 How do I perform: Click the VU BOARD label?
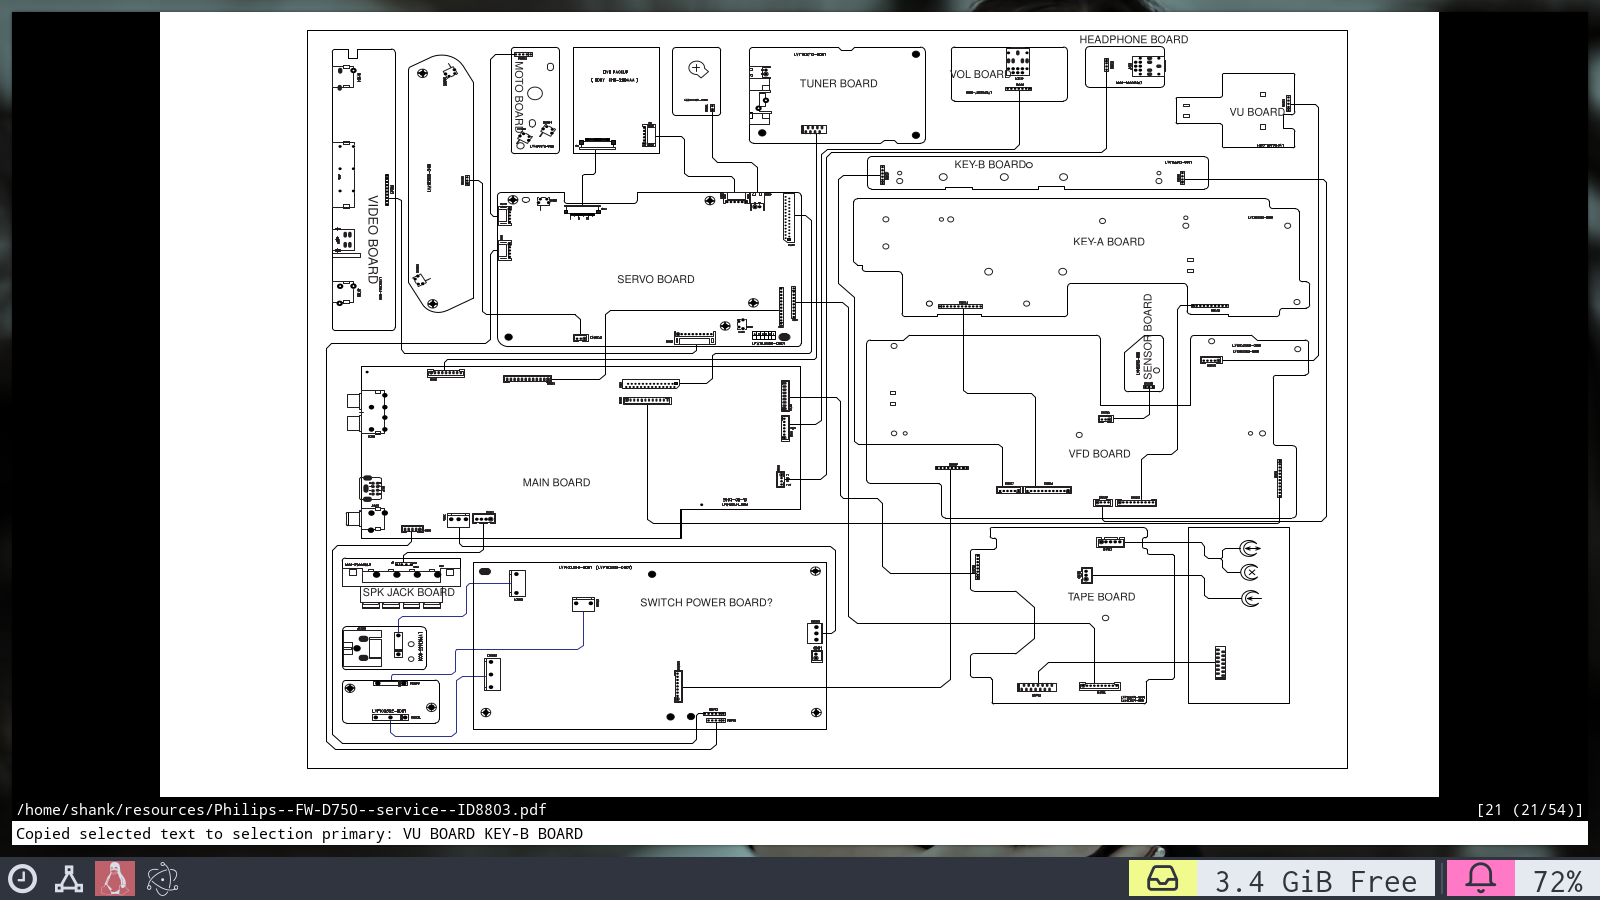(1257, 113)
